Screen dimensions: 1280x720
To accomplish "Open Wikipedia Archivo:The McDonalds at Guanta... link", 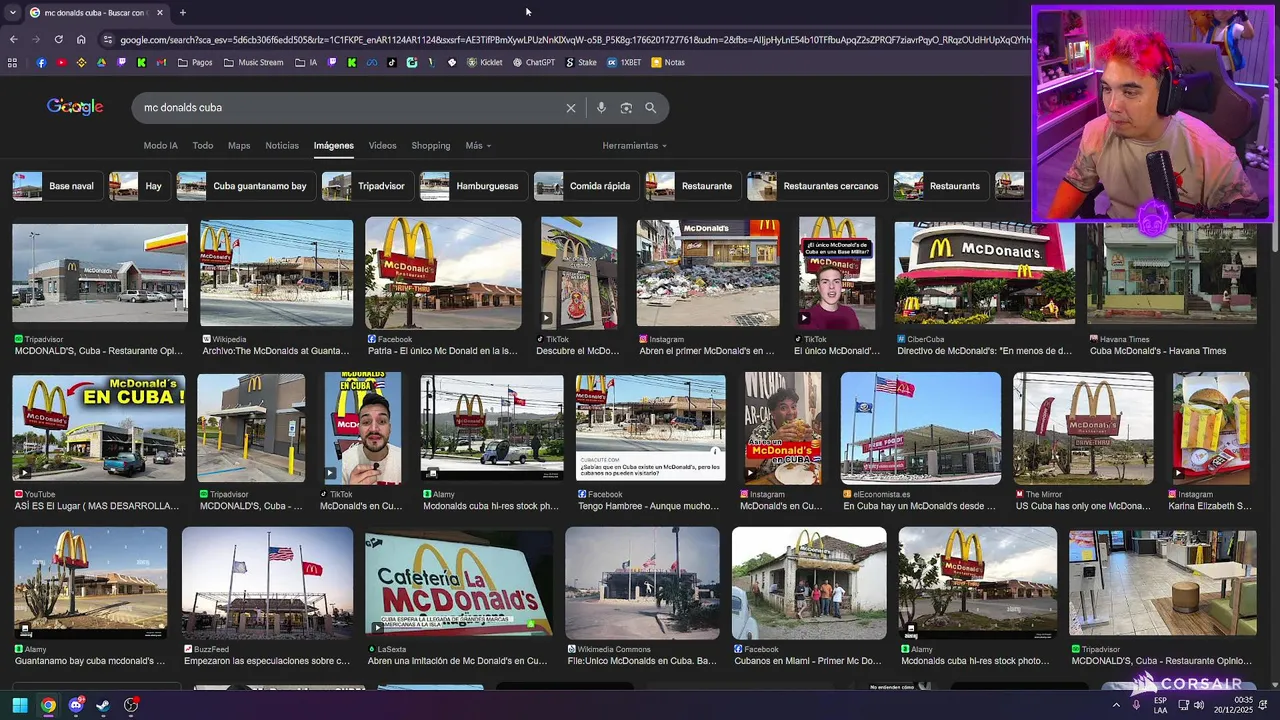I will coord(276,351).
